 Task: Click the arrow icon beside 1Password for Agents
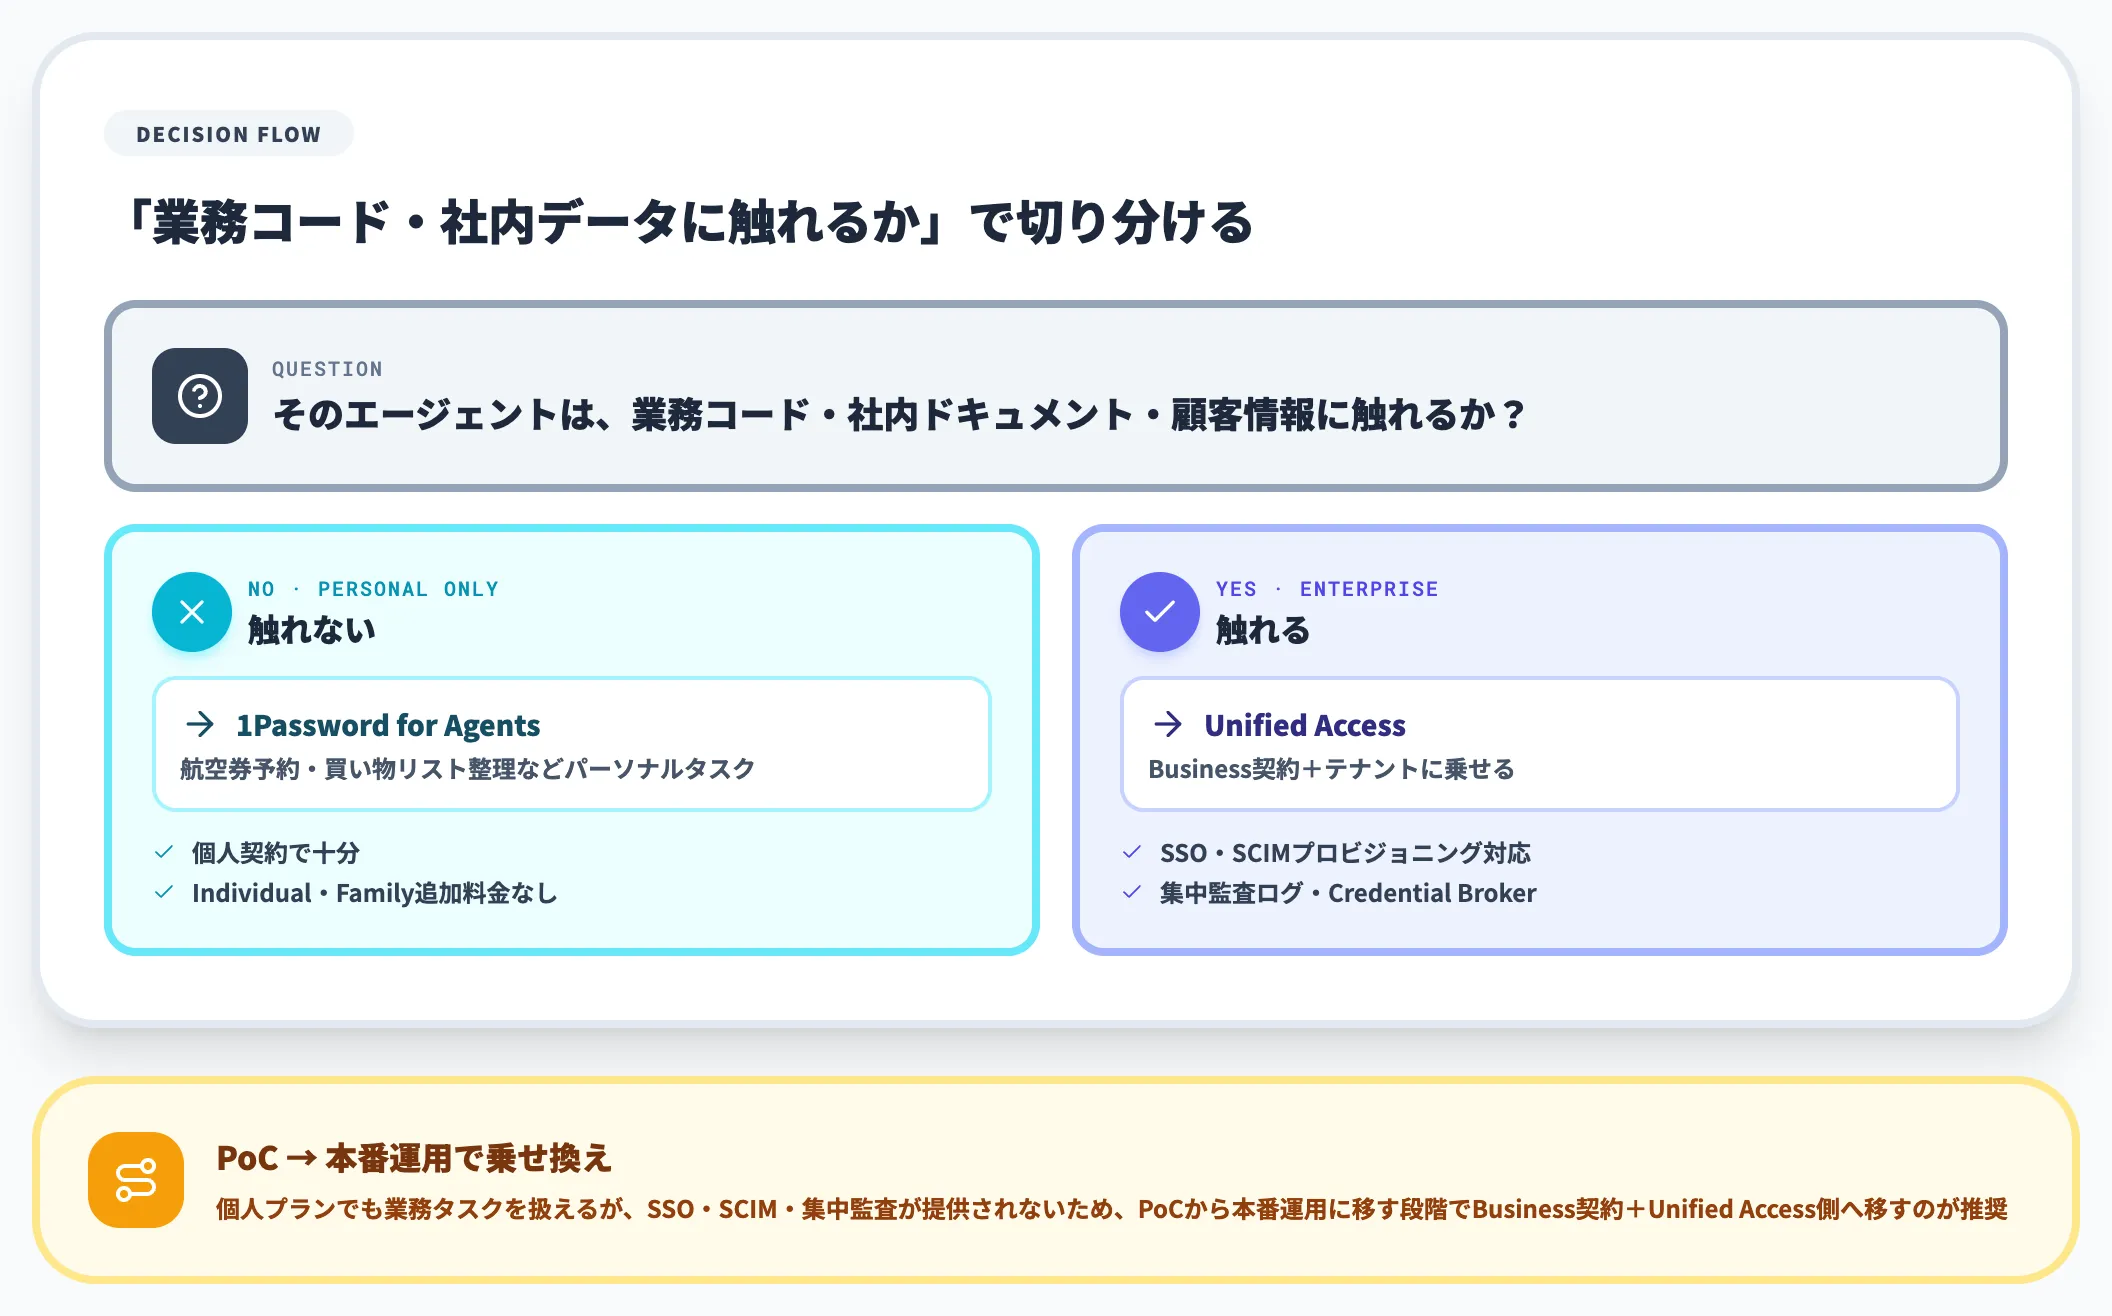click(x=200, y=724)
